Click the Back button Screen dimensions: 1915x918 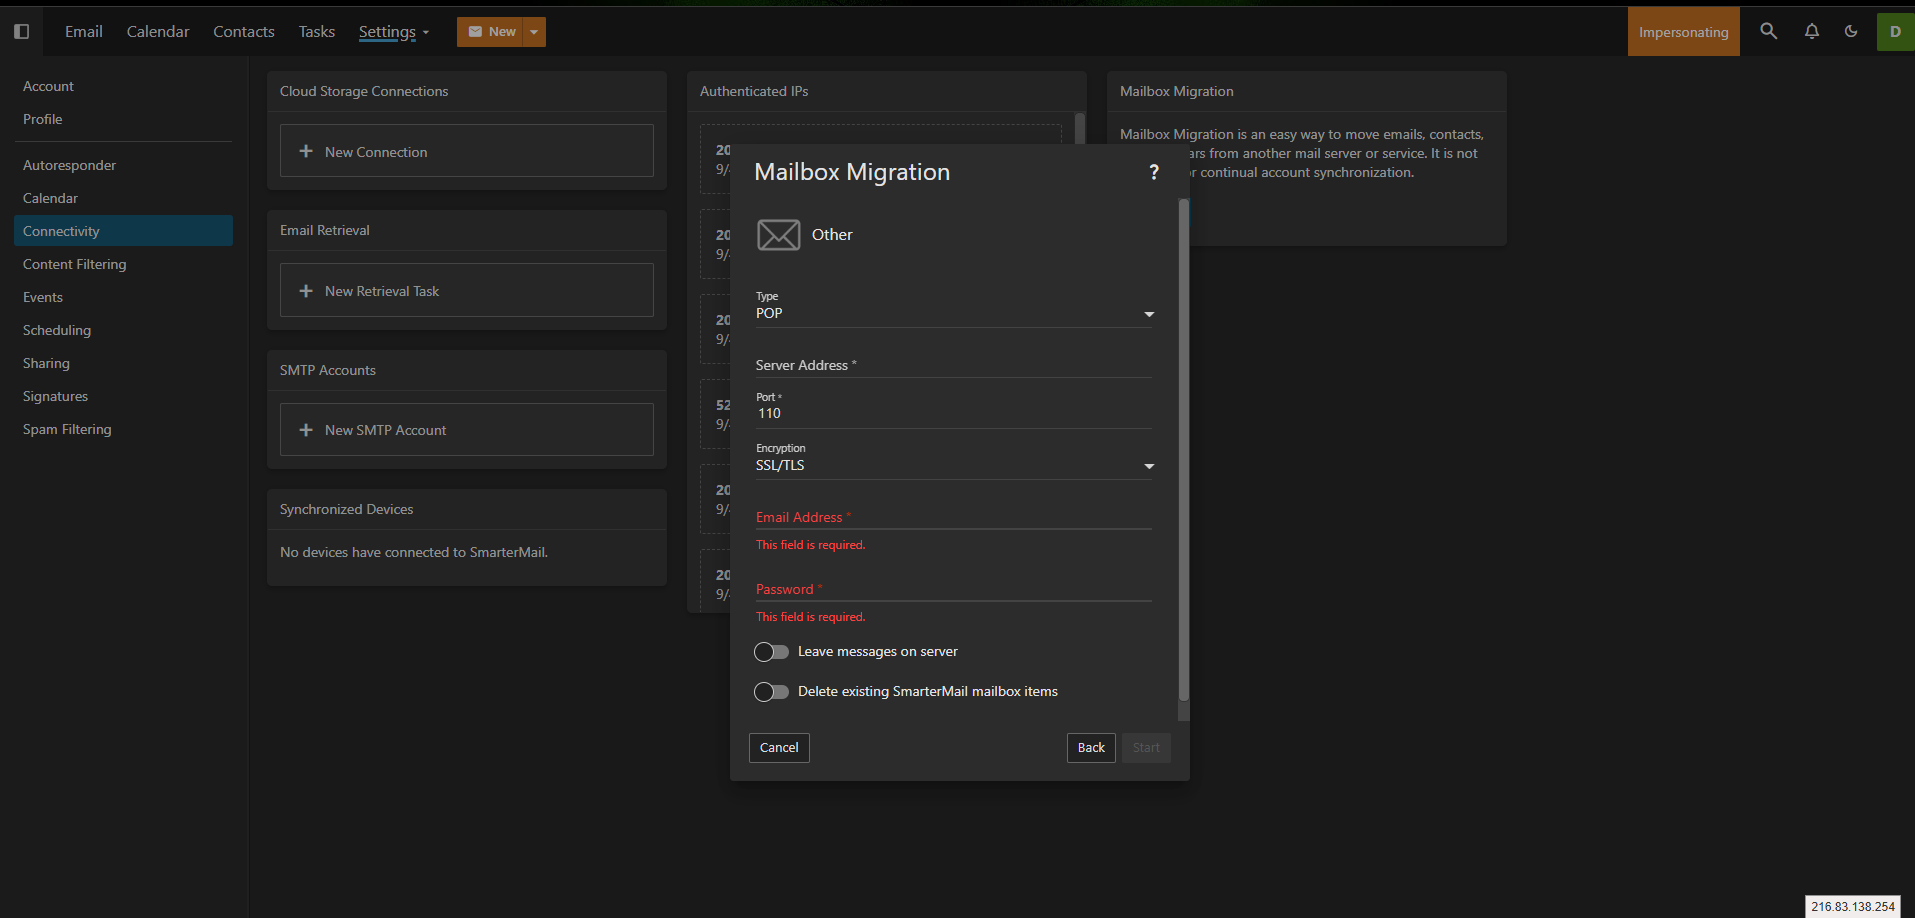pos(1090,748)
